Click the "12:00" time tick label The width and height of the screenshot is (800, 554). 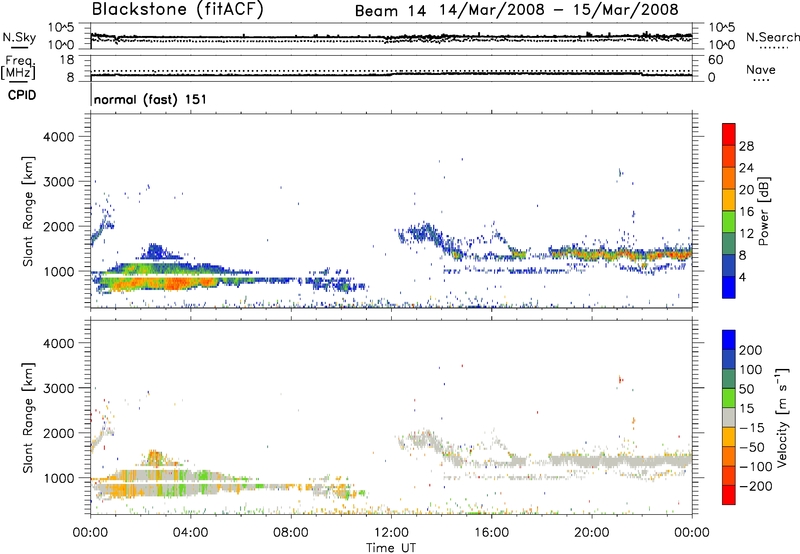[x=391, y=533]
